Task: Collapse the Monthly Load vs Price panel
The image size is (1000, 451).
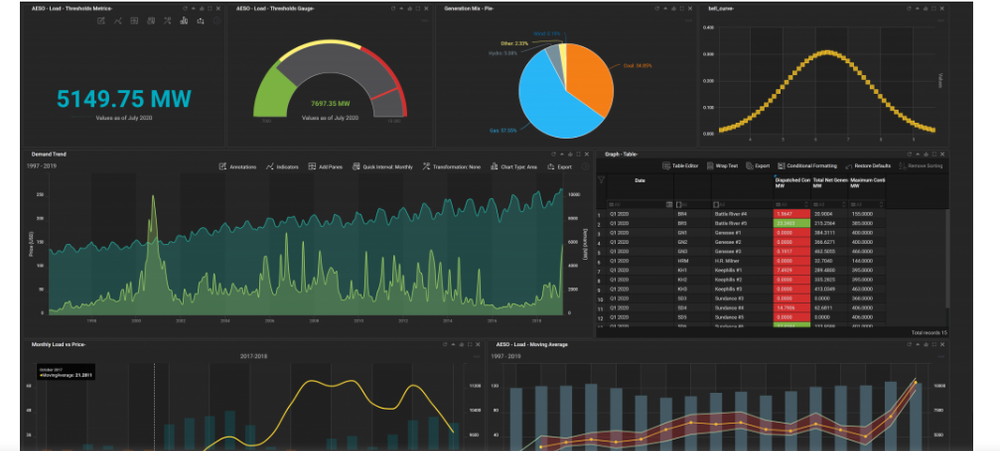Action: [x=453, y=344]
